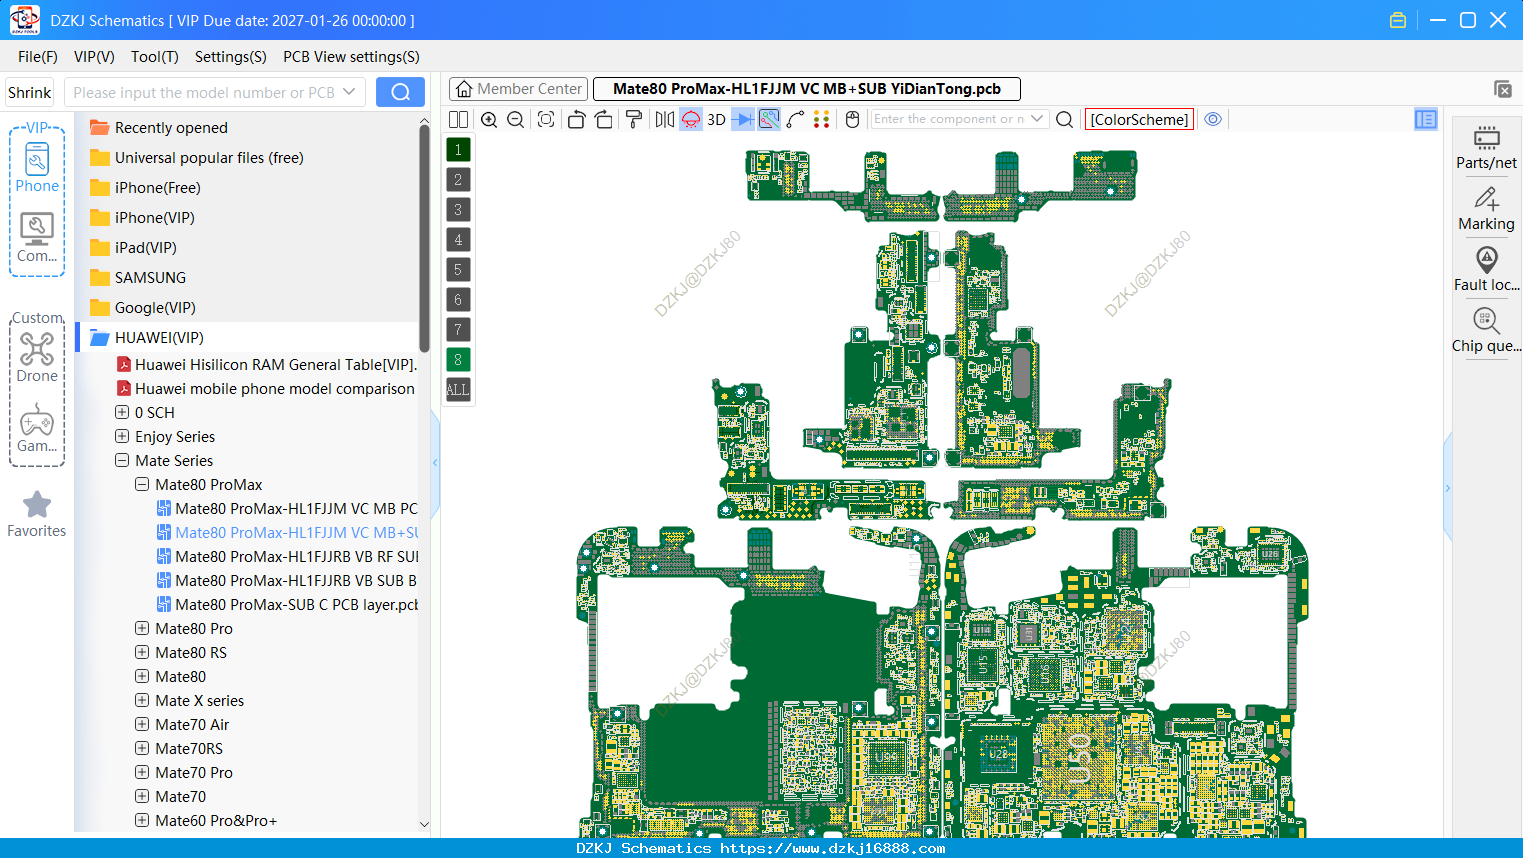1523x858 pixels.
Task: Open the Tool(T) menu
Action: coord(155,57)
